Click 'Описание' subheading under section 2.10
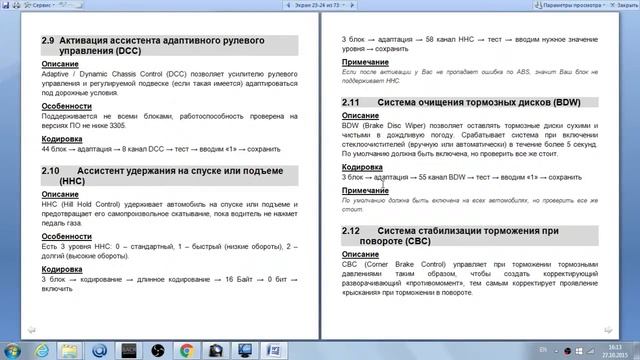This screenshot has height=360, width=640. 60,194
